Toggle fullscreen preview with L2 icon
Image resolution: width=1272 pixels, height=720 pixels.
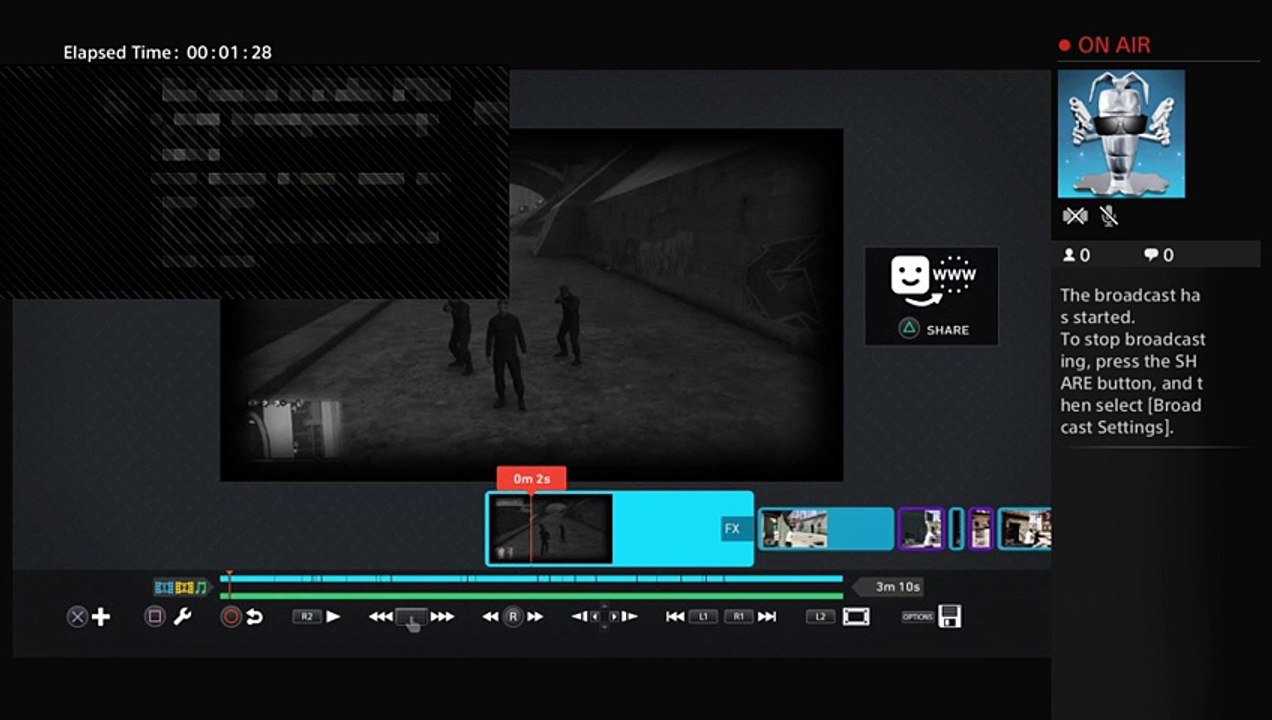[856, 617]
